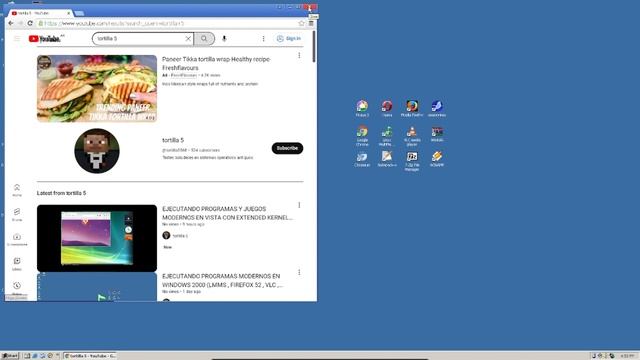Launch the Opera desktop shortcut
The image size is (640, 360).
[x=387, y=108]
